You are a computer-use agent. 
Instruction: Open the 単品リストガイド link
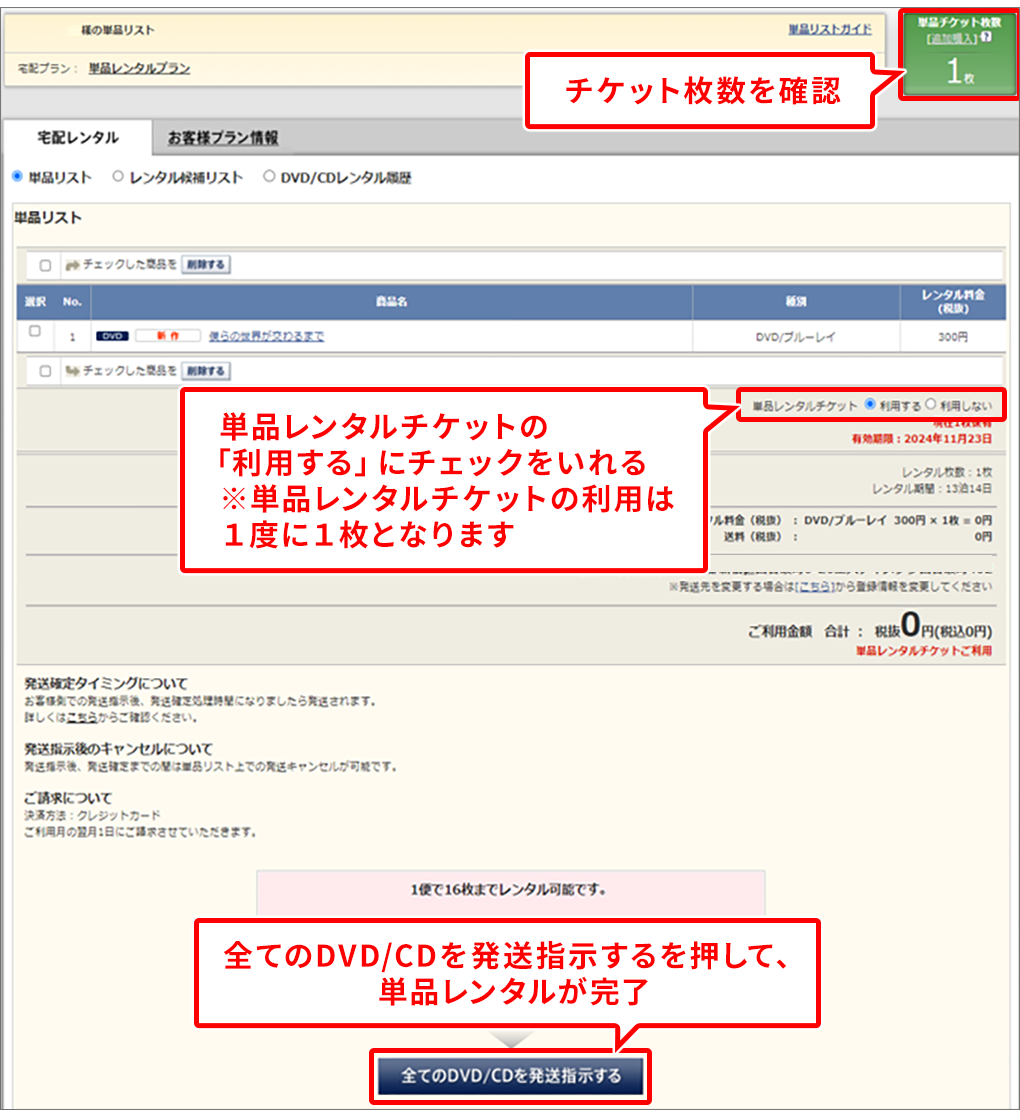click(x=829, y=30)
